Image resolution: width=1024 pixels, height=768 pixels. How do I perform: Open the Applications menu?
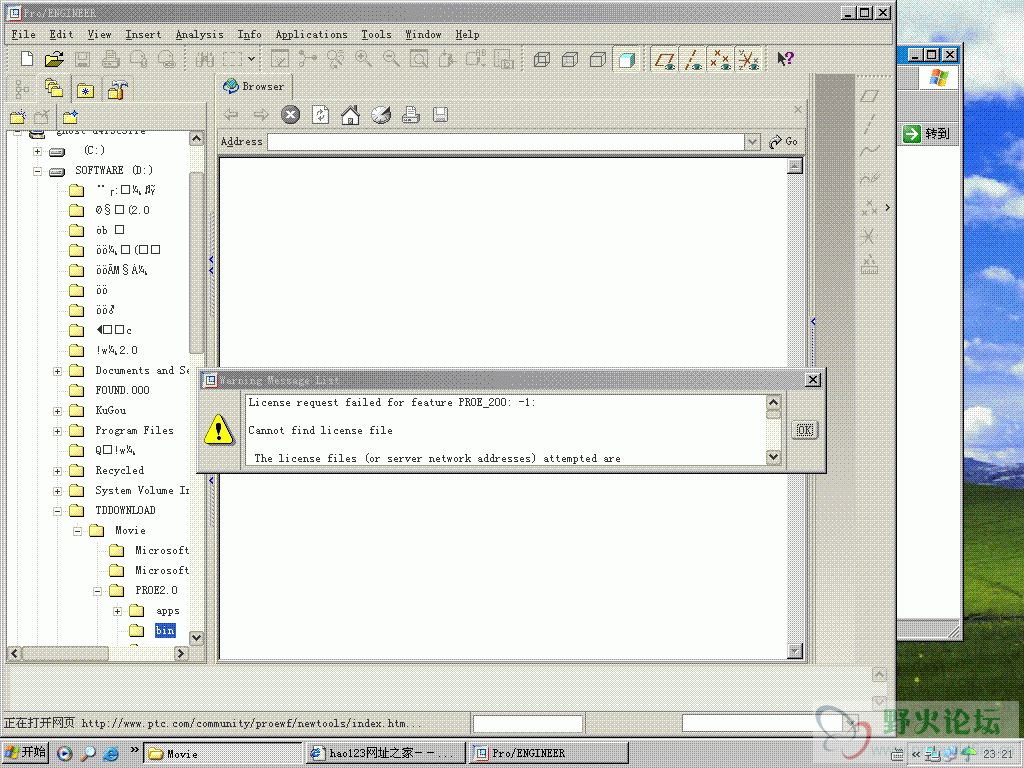312,35
